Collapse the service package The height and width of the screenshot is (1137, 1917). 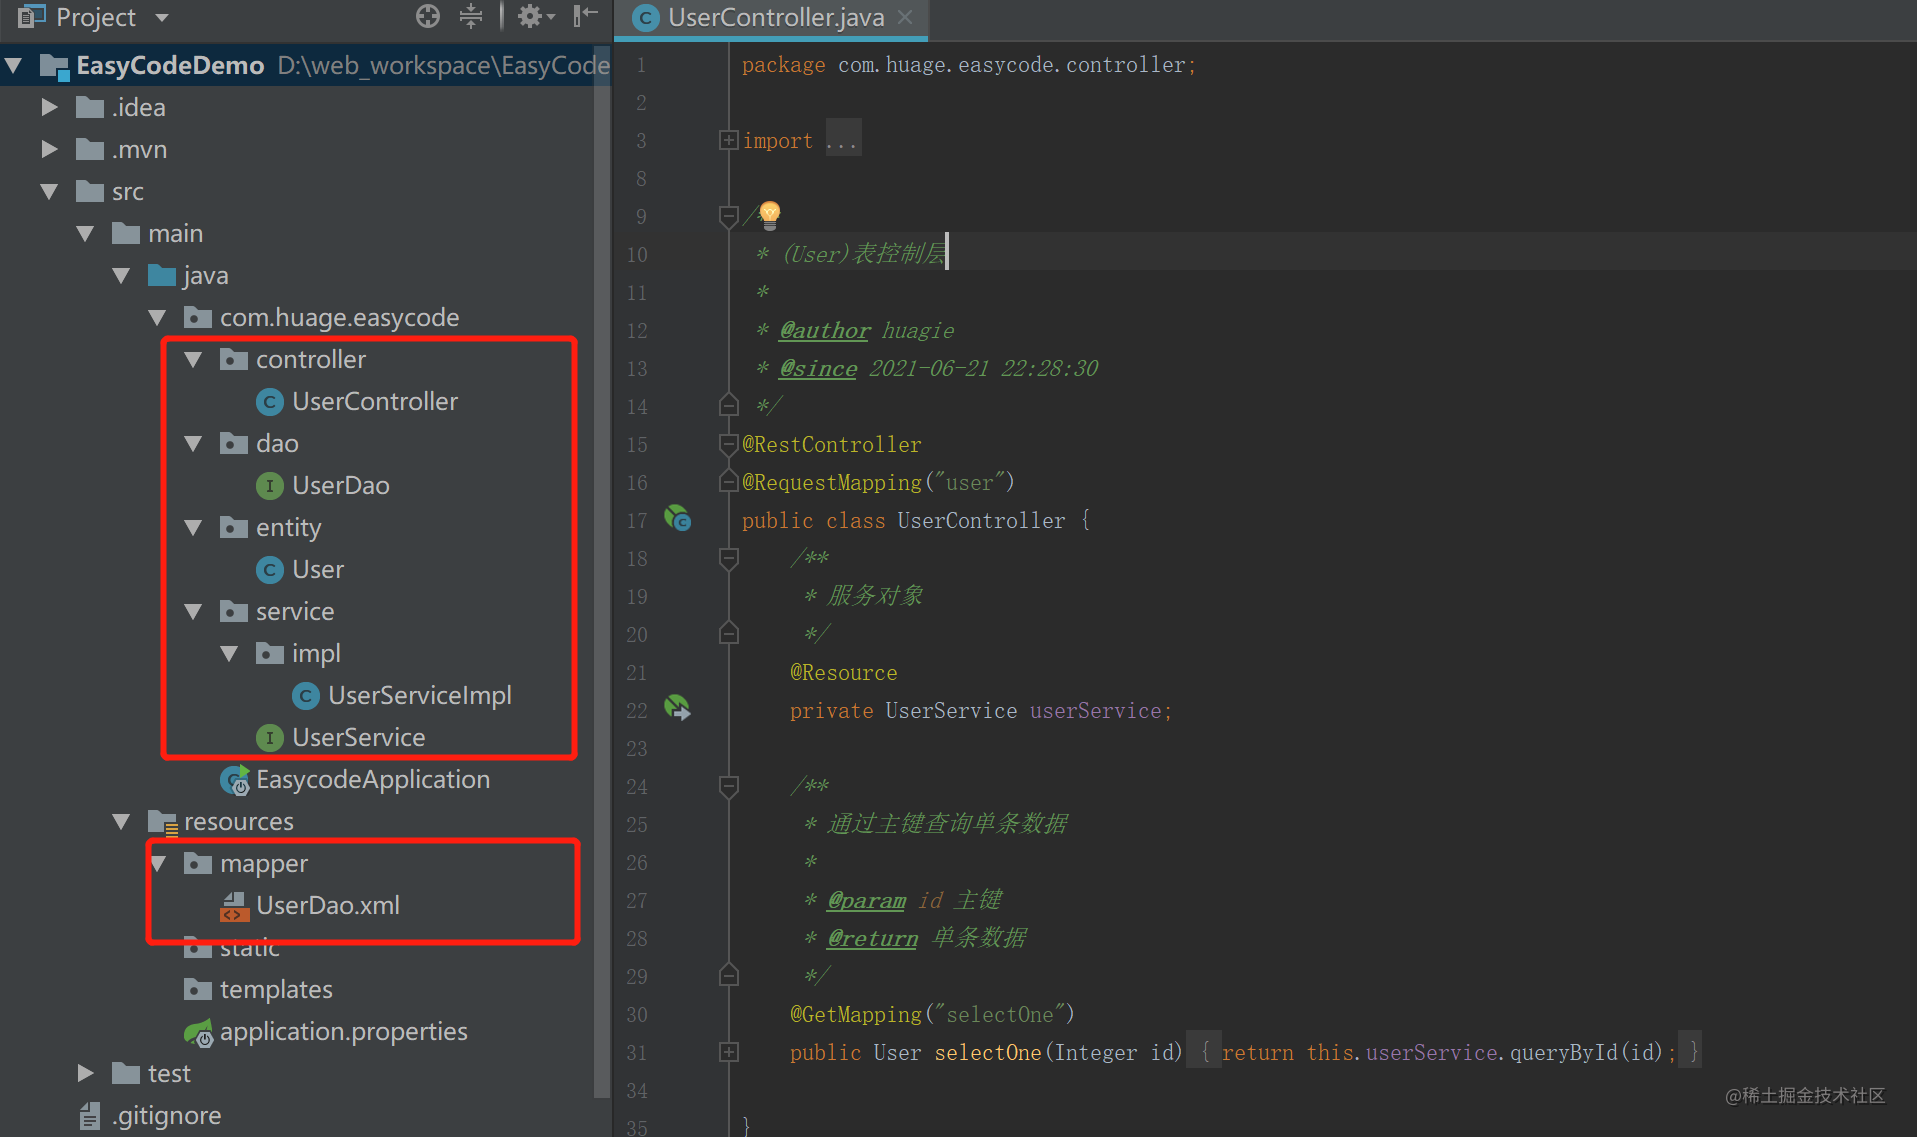click(x=193, y=611)
